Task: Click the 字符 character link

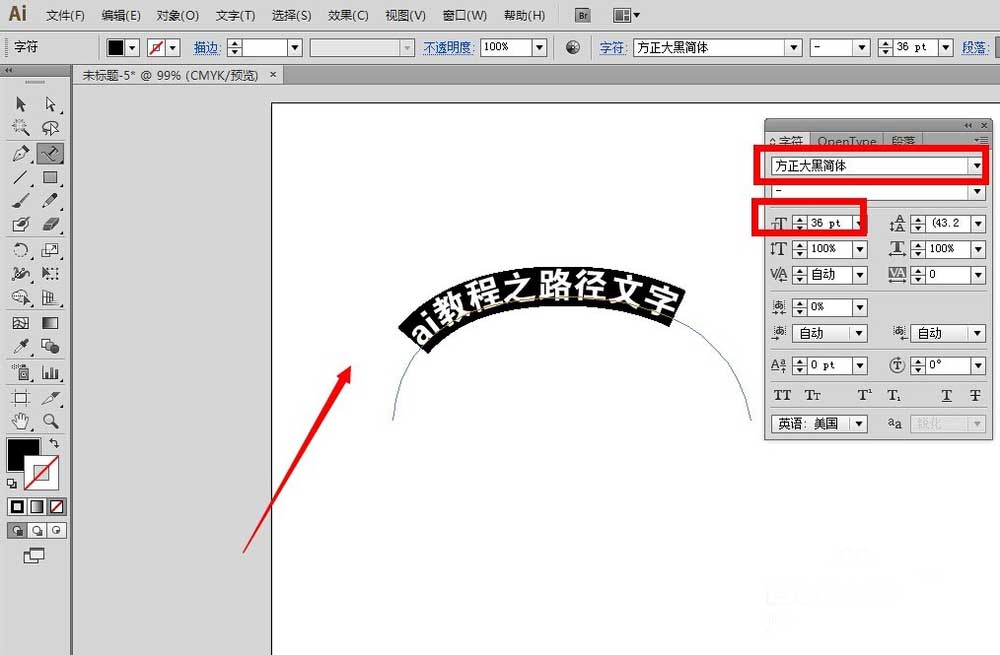Action: (x=613, y=47)
